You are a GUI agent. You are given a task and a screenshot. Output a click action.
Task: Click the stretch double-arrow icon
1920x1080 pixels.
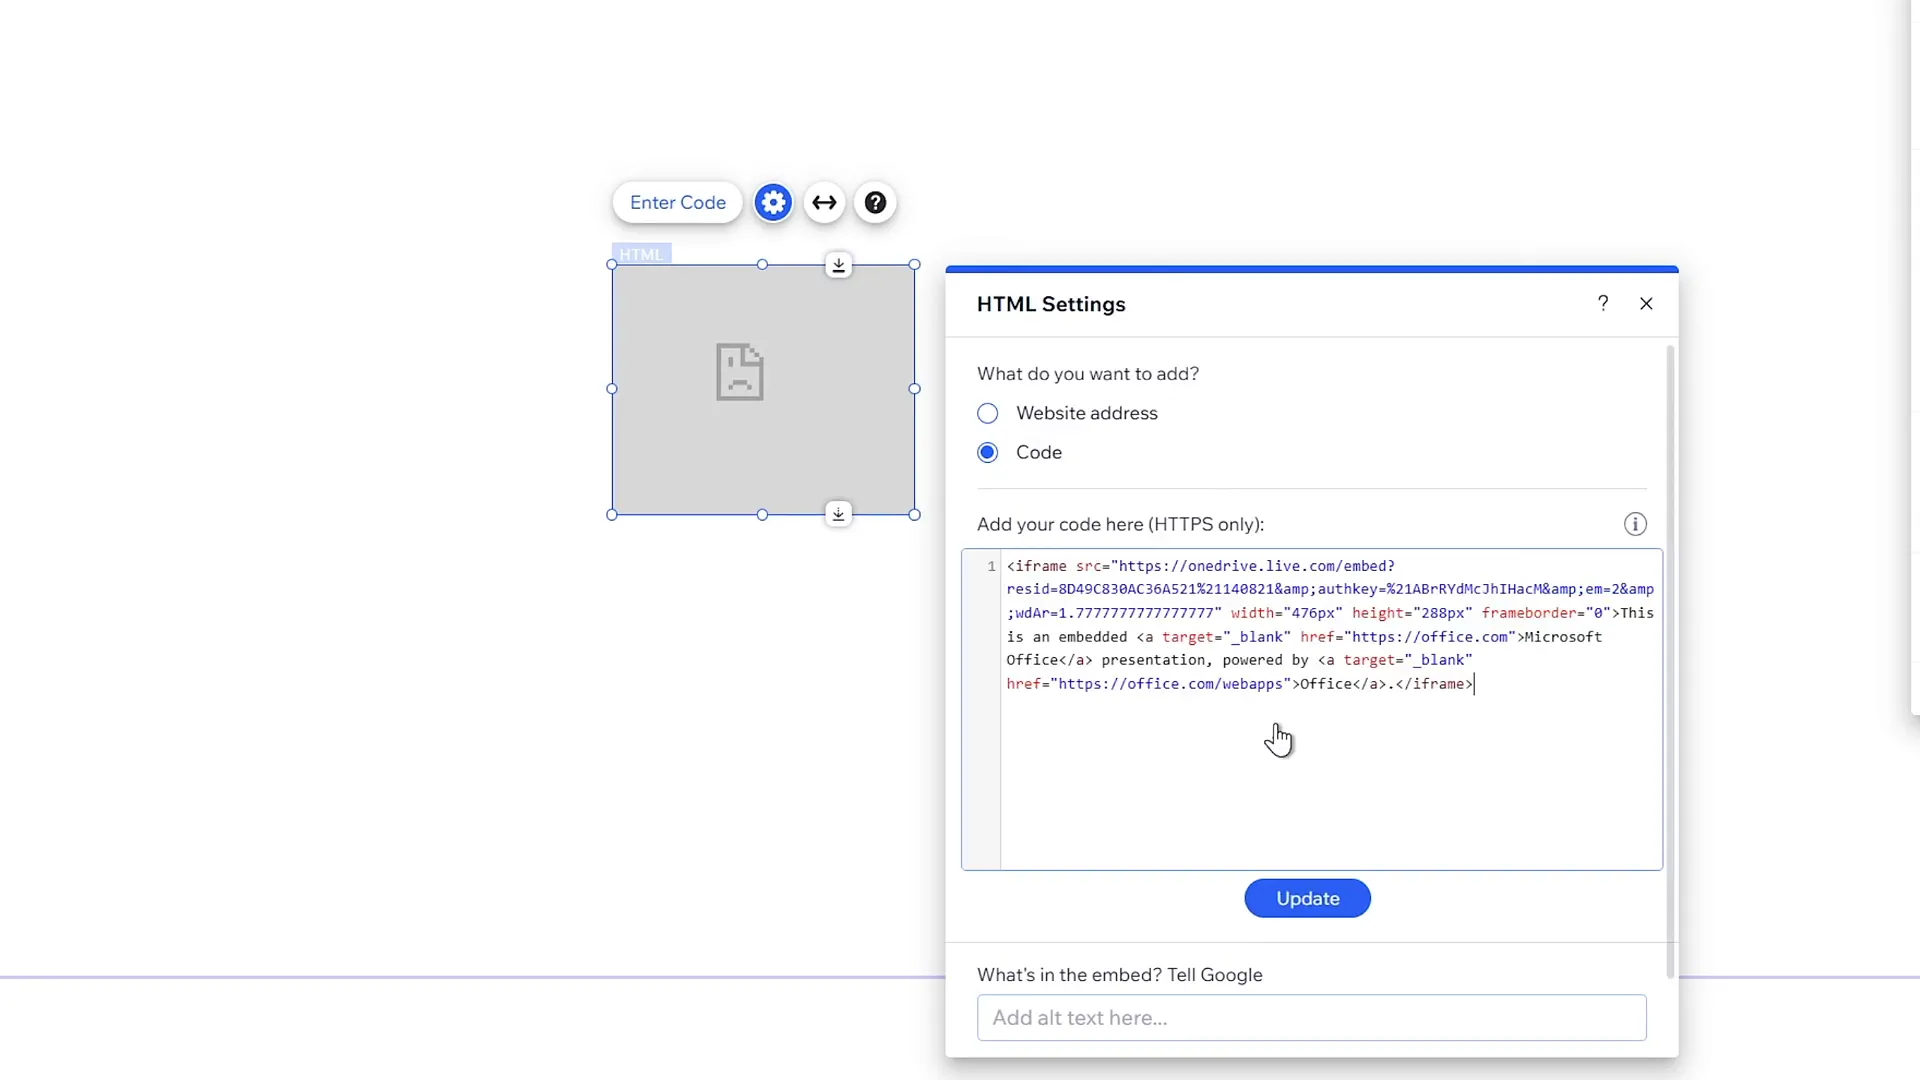pos(824,203)
